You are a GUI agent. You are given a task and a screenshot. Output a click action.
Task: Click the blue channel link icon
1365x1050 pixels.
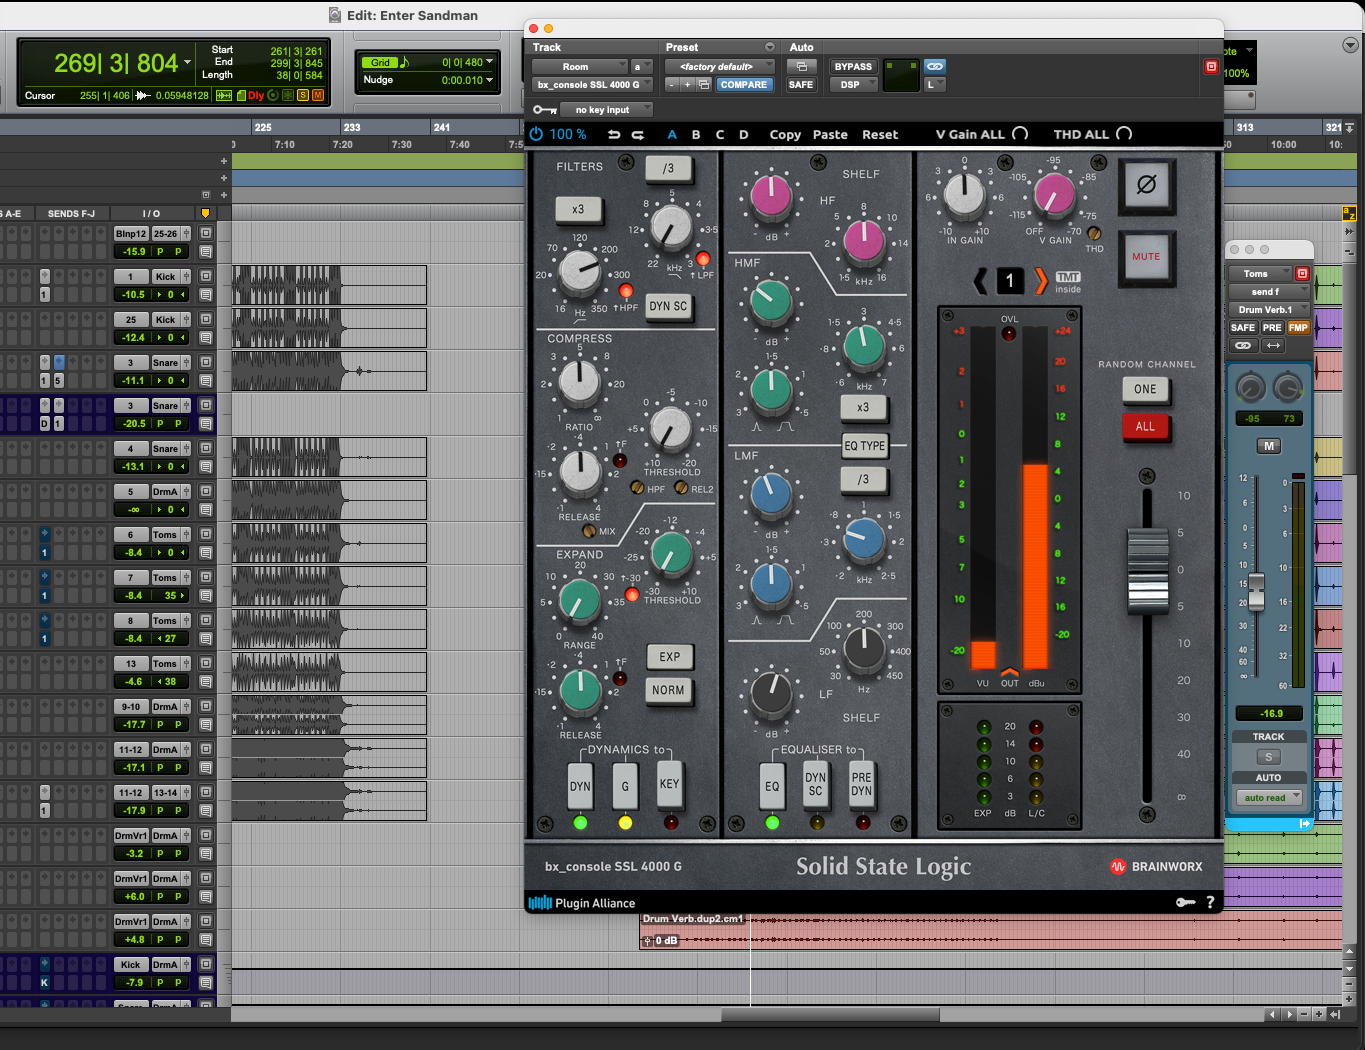(x=935, y=66)
